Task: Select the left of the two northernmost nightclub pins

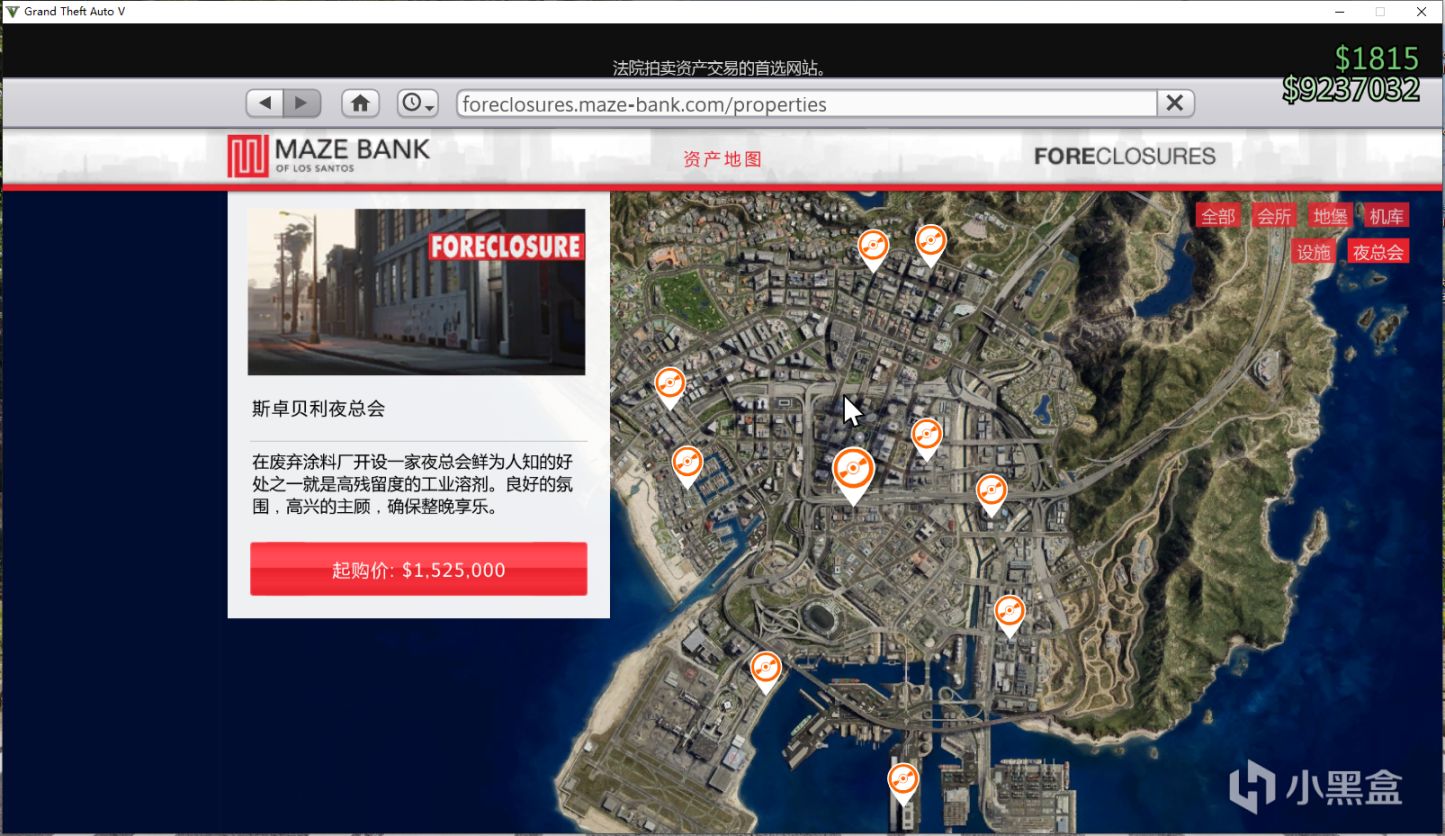Action: [x=873, y=250]
